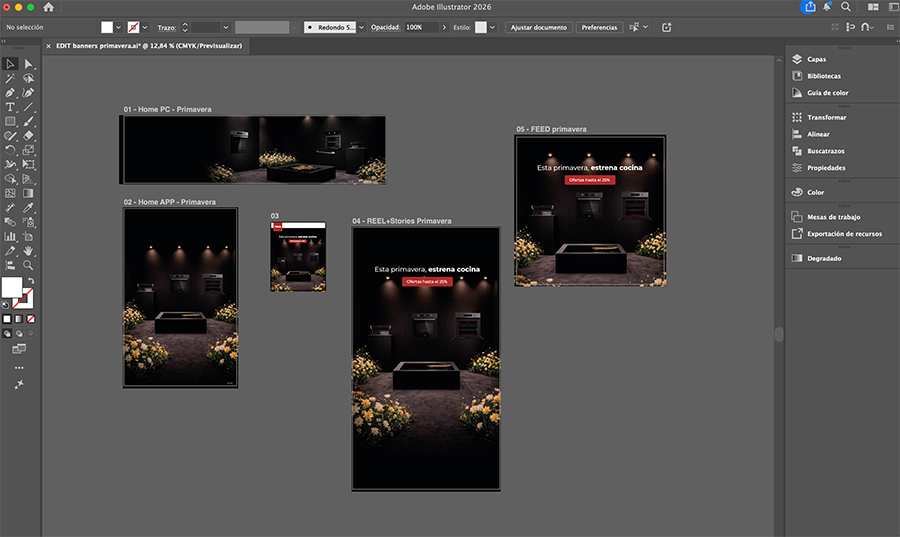The image size is (900, 537).
Task: Select the Blend tool
Action: pyautogui.click(x=10, y=222)
